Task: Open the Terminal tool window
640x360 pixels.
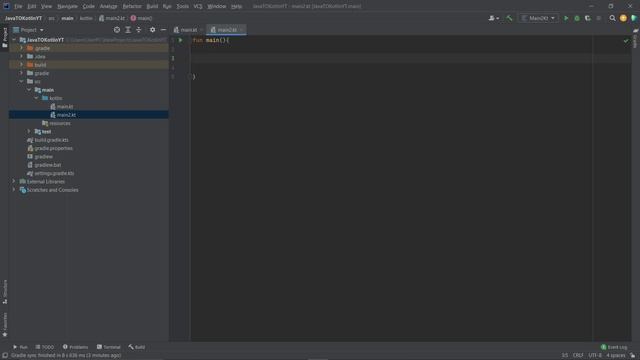Action: tap(109, 347)
